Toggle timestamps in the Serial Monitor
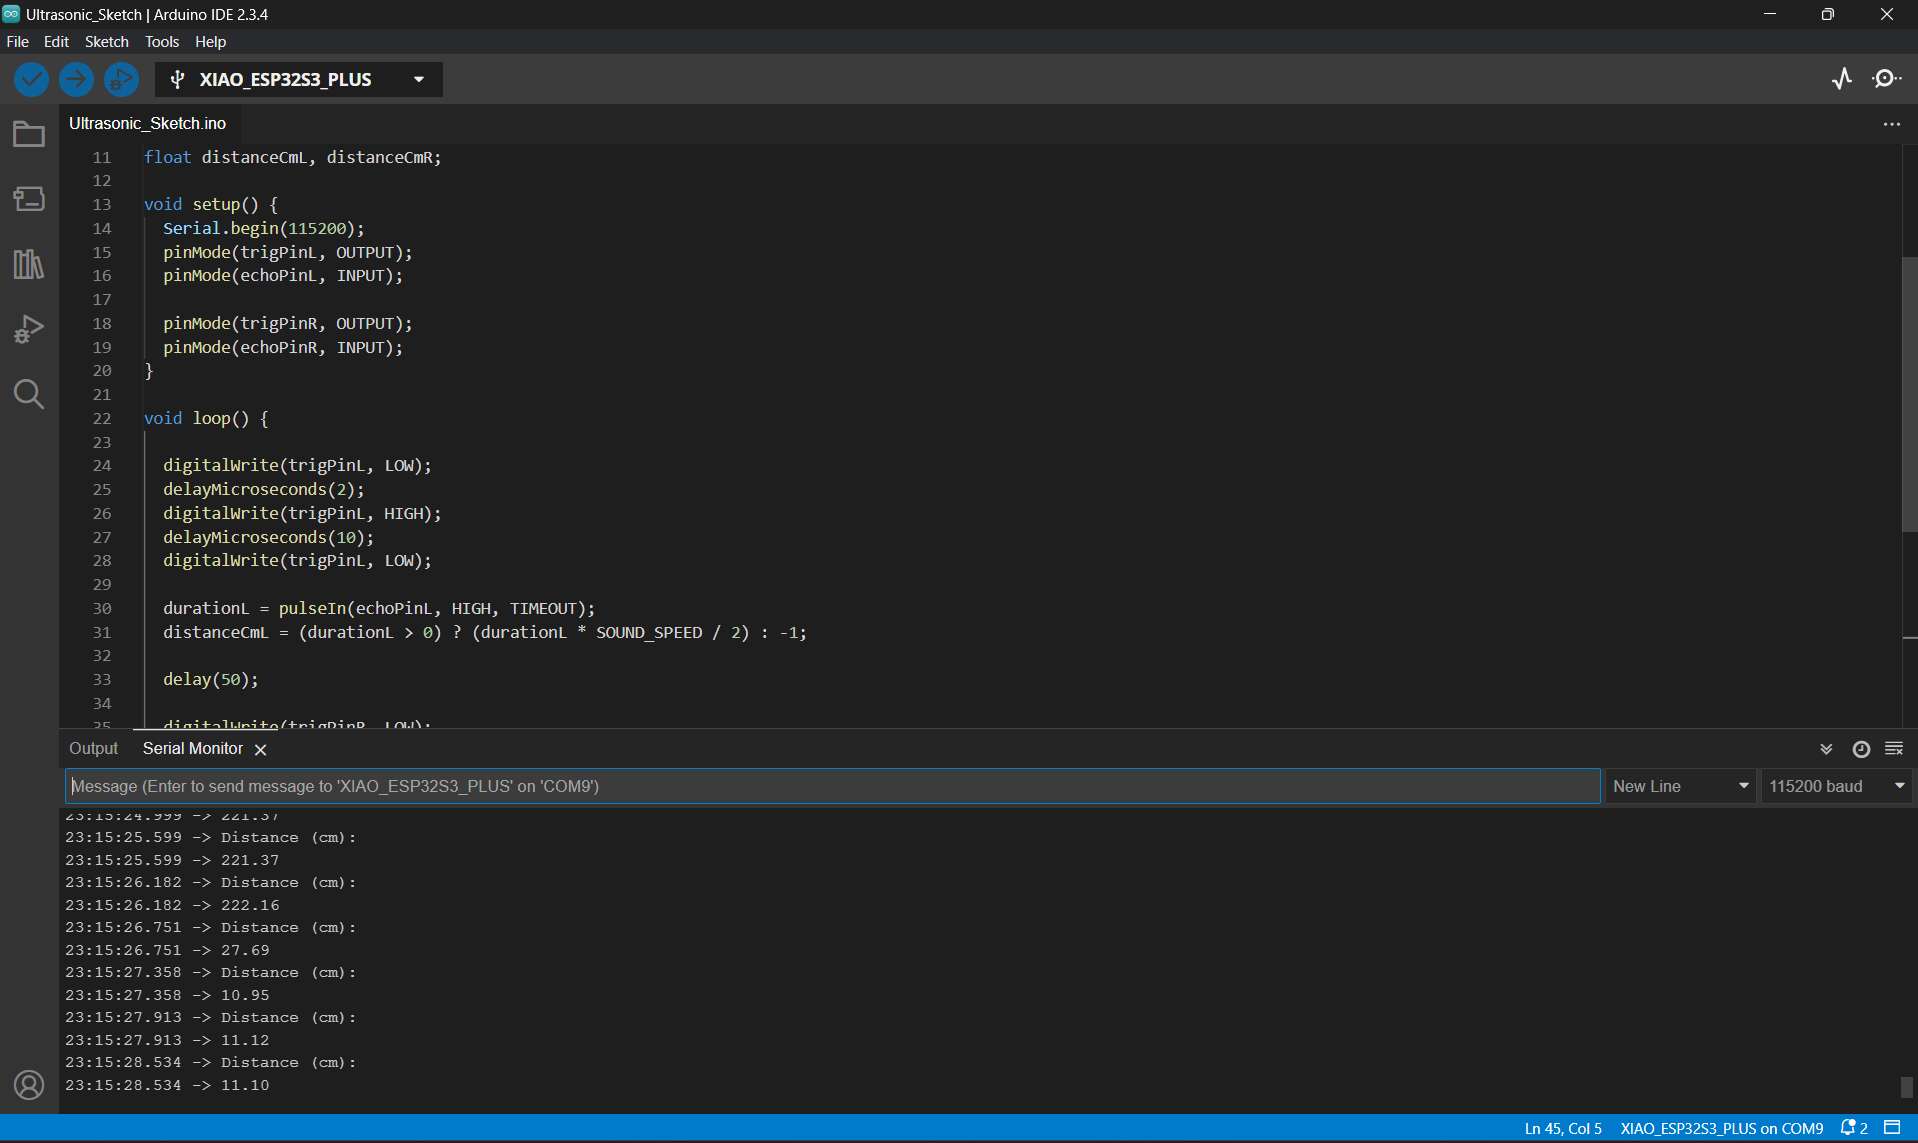This screenshot has width=1918, height=1143. coord(1861,748)
